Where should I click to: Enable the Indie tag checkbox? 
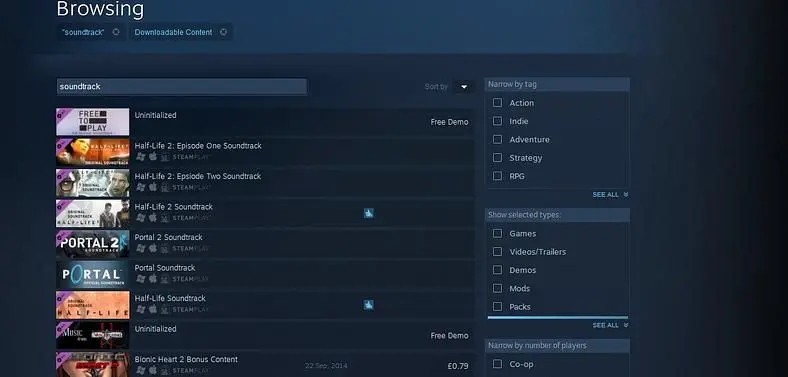pos(498,121)
